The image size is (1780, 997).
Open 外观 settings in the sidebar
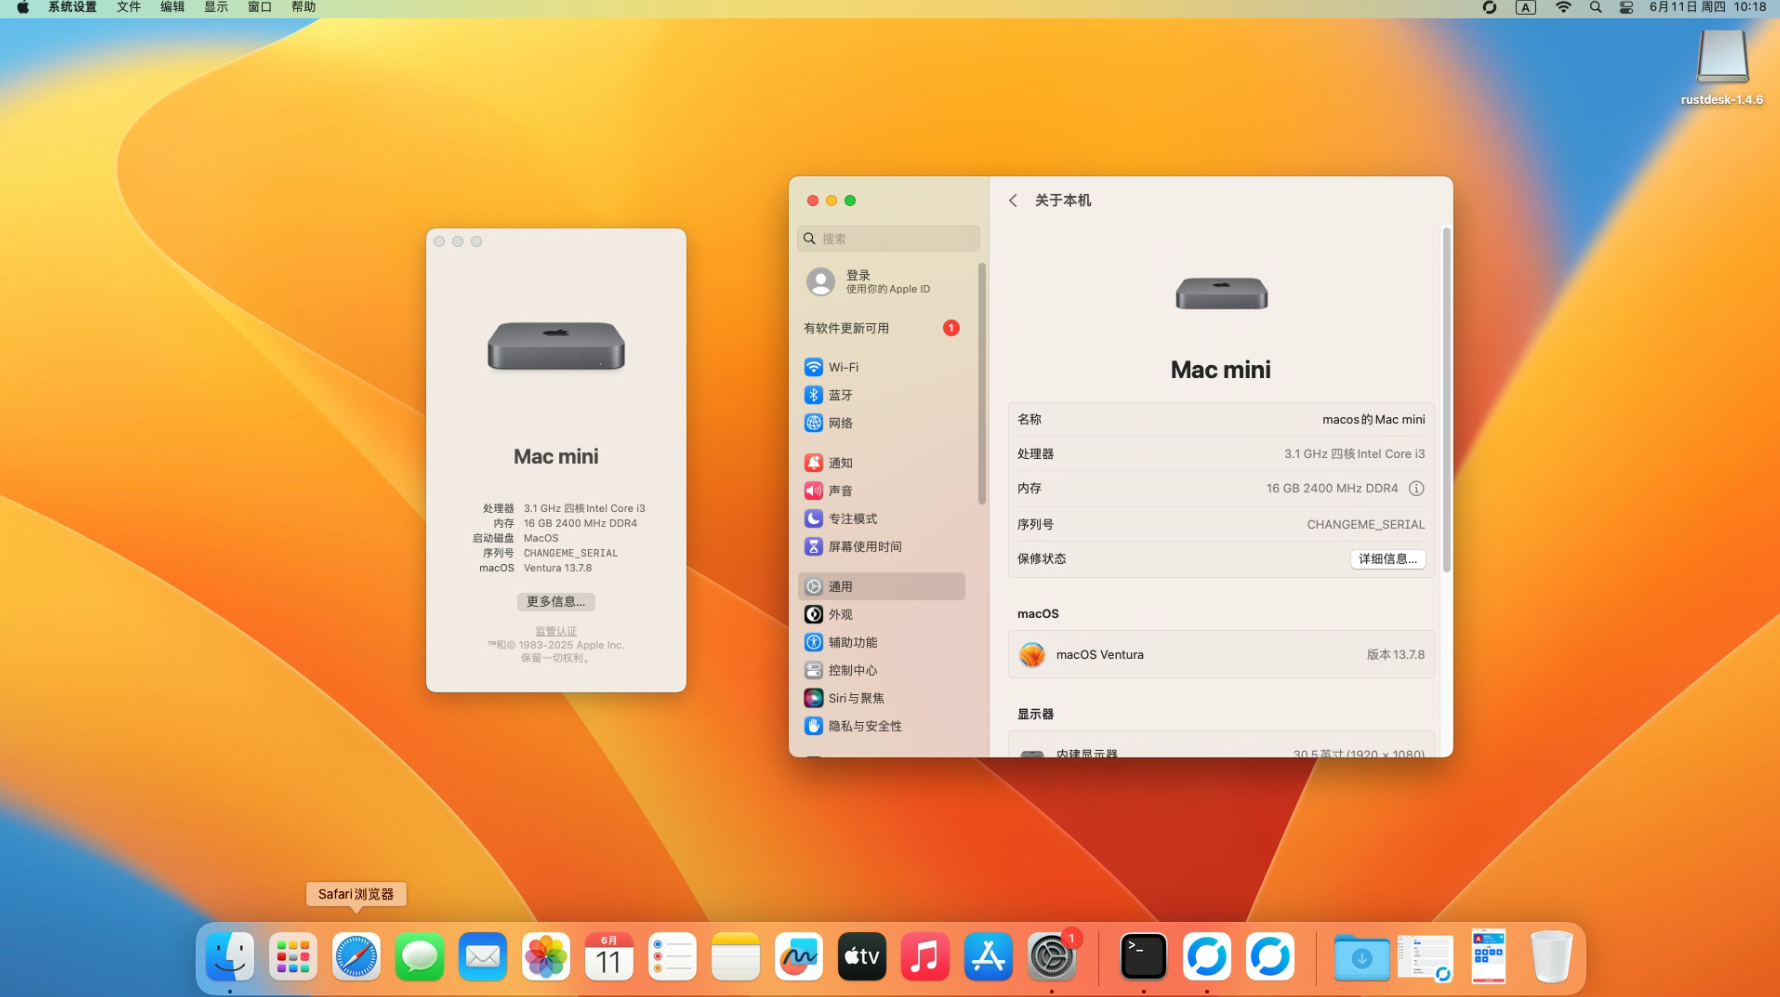[882, 615]
